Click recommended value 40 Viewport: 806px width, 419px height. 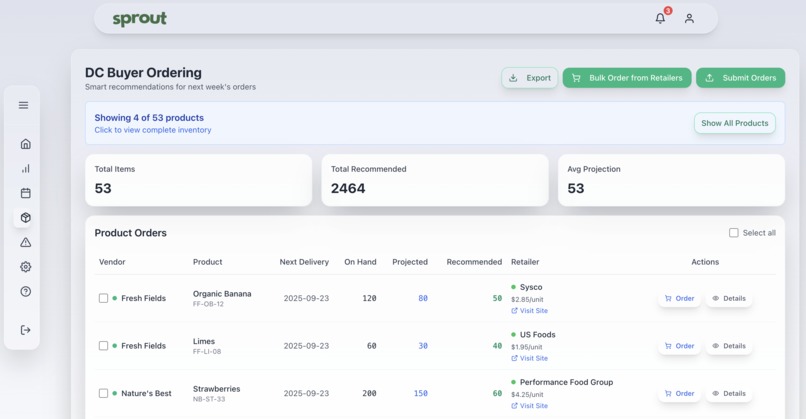pyautogui.click(x=497, y=346)
